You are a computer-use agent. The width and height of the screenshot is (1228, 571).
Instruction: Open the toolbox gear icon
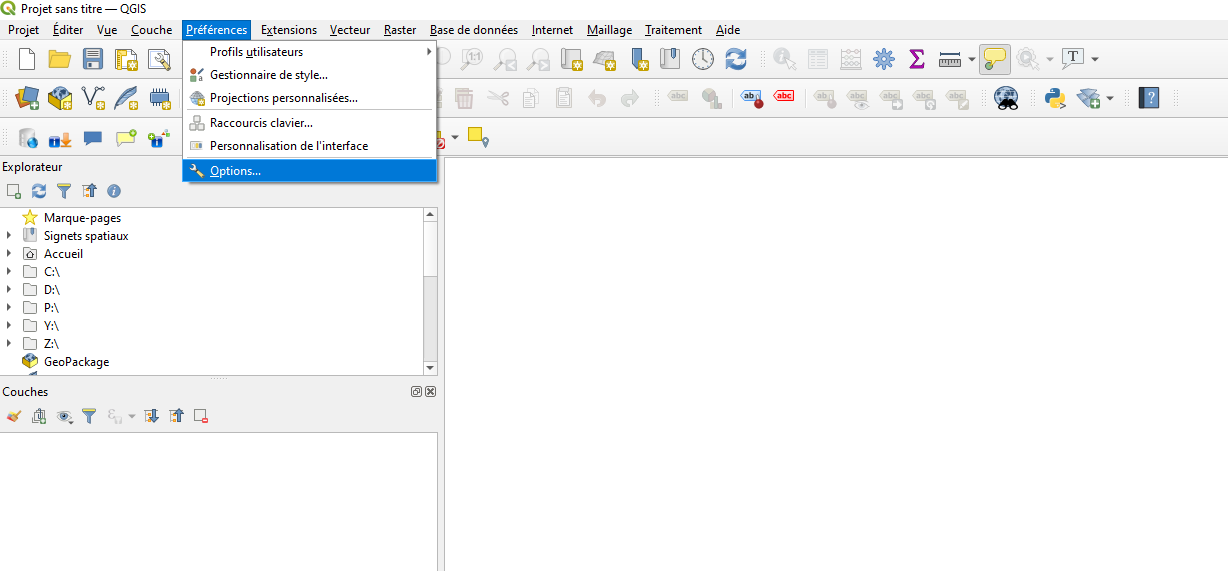pos(883,59)
